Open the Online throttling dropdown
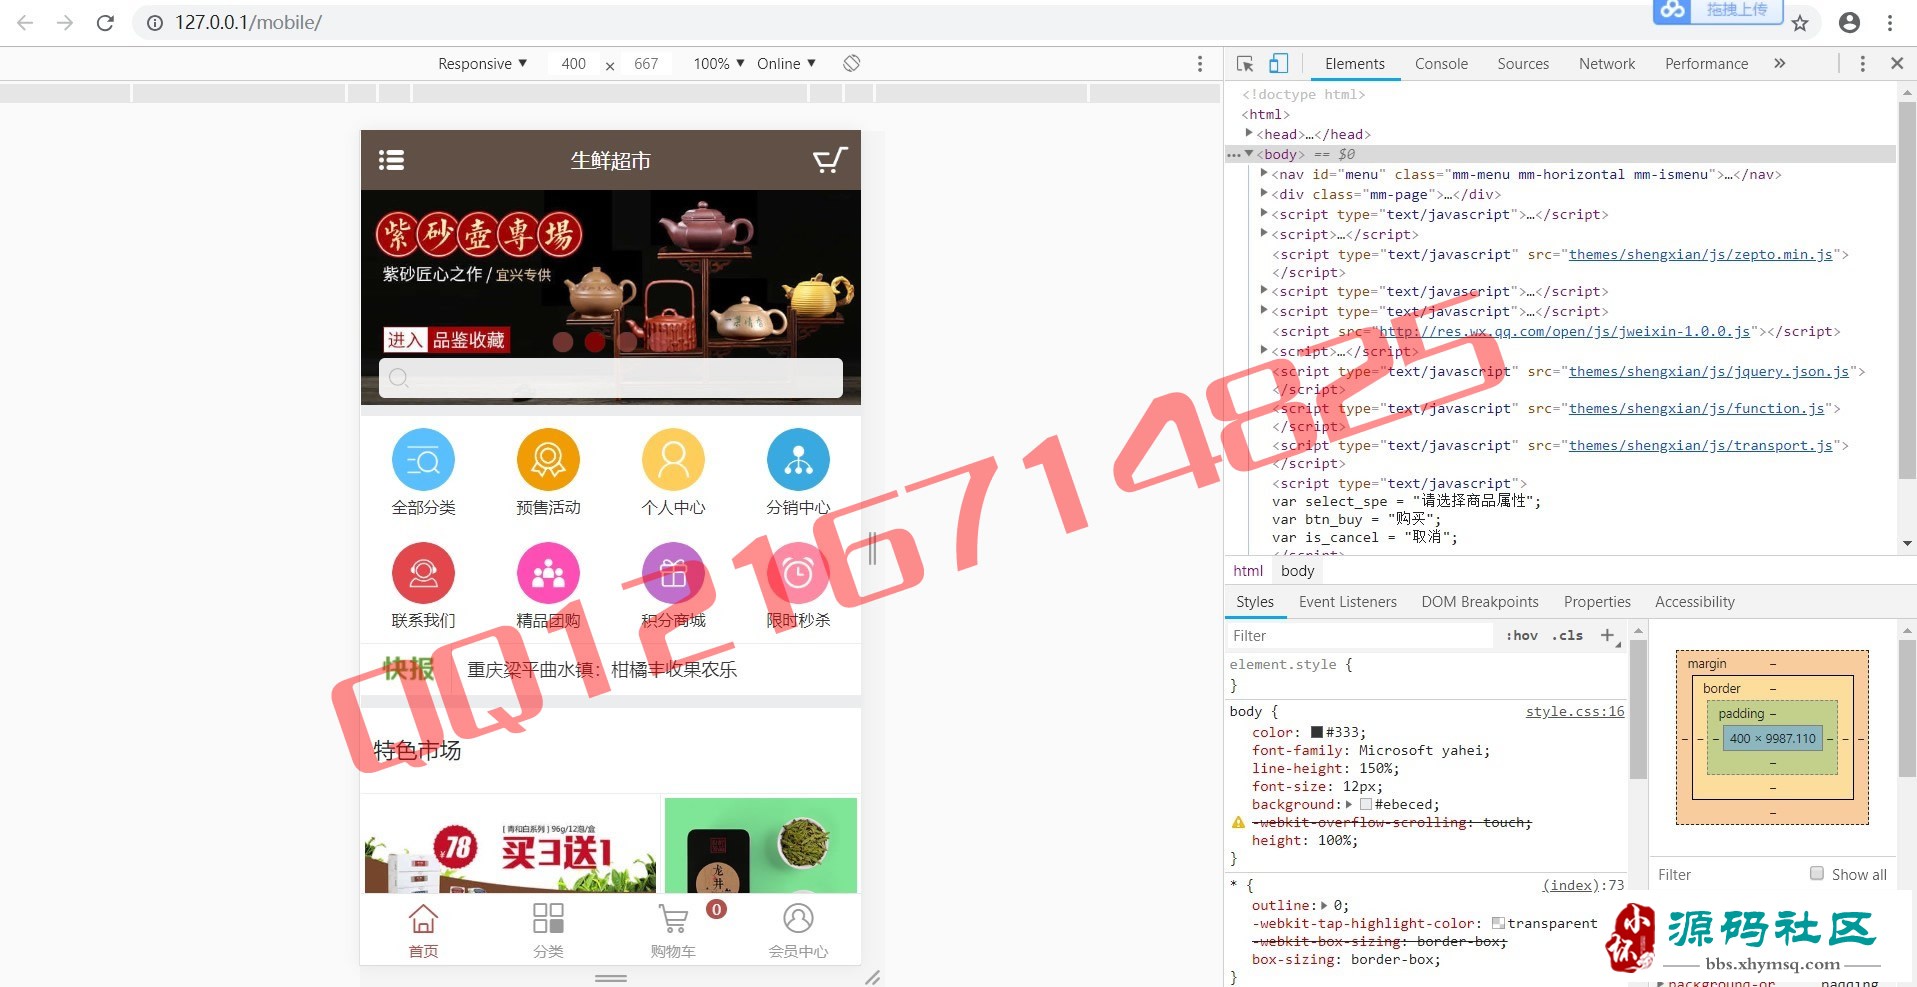The image size is (1917, 987). click(x=786, y=63)
